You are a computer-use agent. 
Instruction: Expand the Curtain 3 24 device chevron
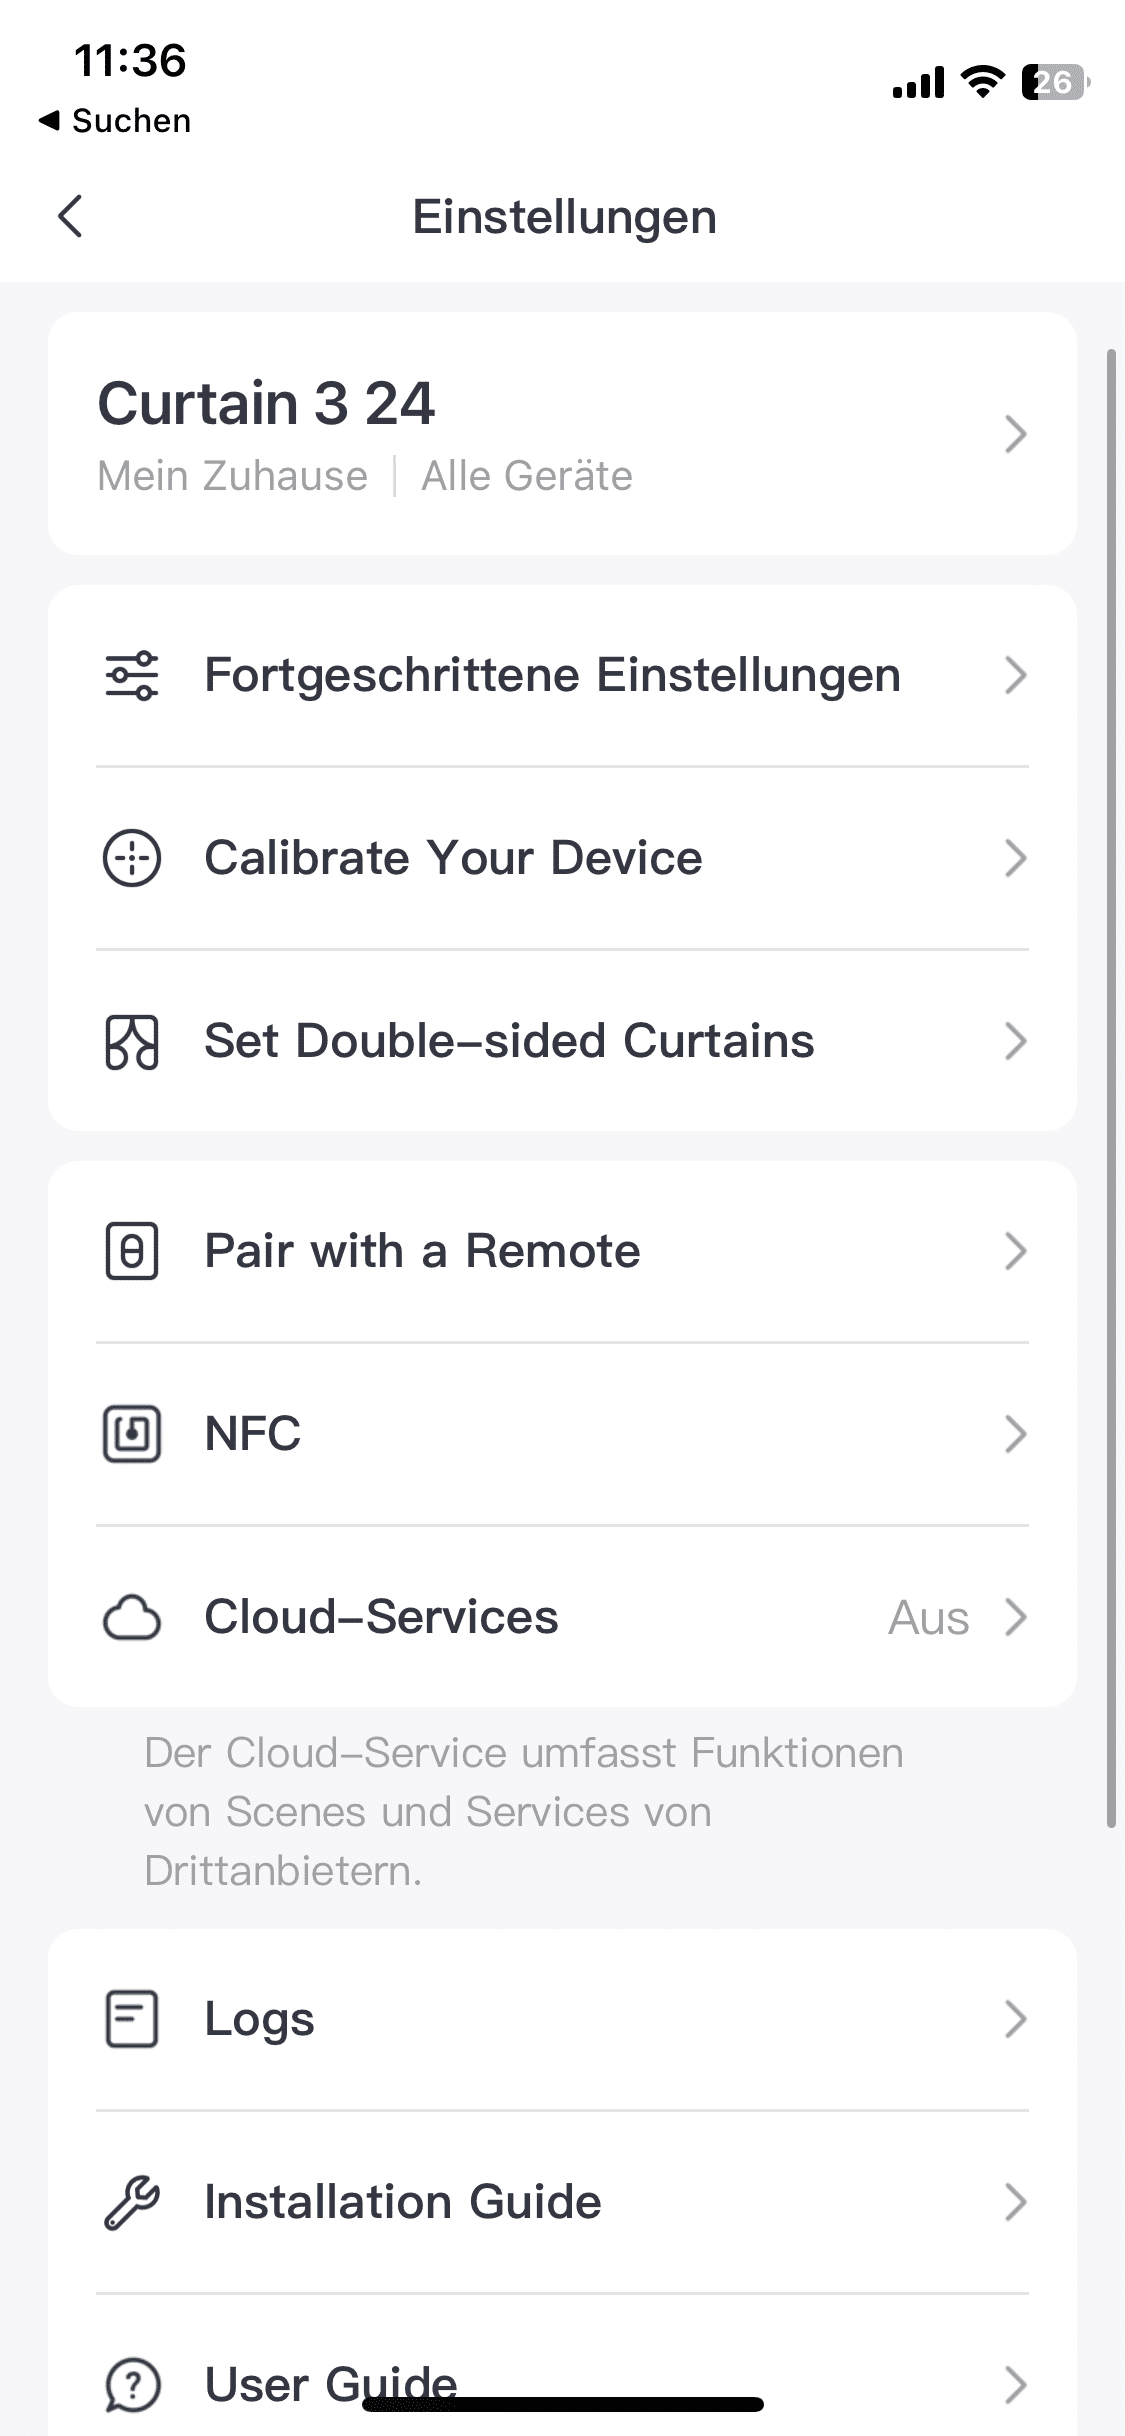tap(1015, 434)
